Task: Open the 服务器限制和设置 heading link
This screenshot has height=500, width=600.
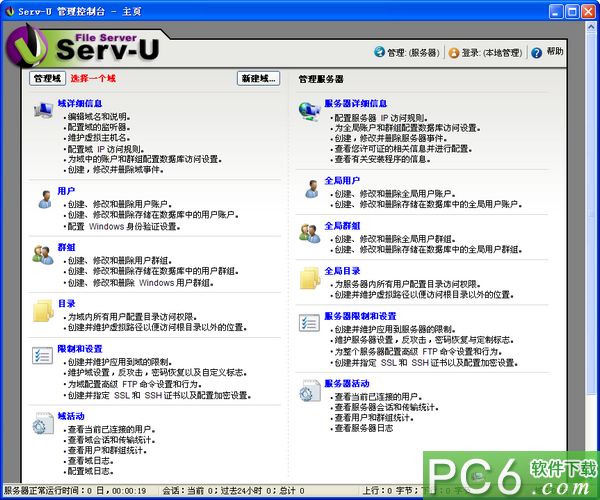Action: tap(360, 317)
